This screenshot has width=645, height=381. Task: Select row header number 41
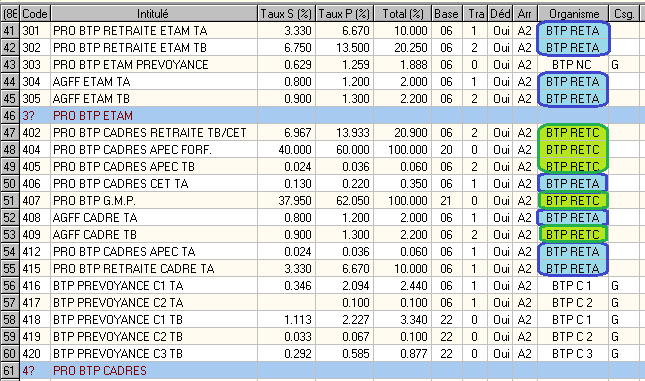[9, 31]
